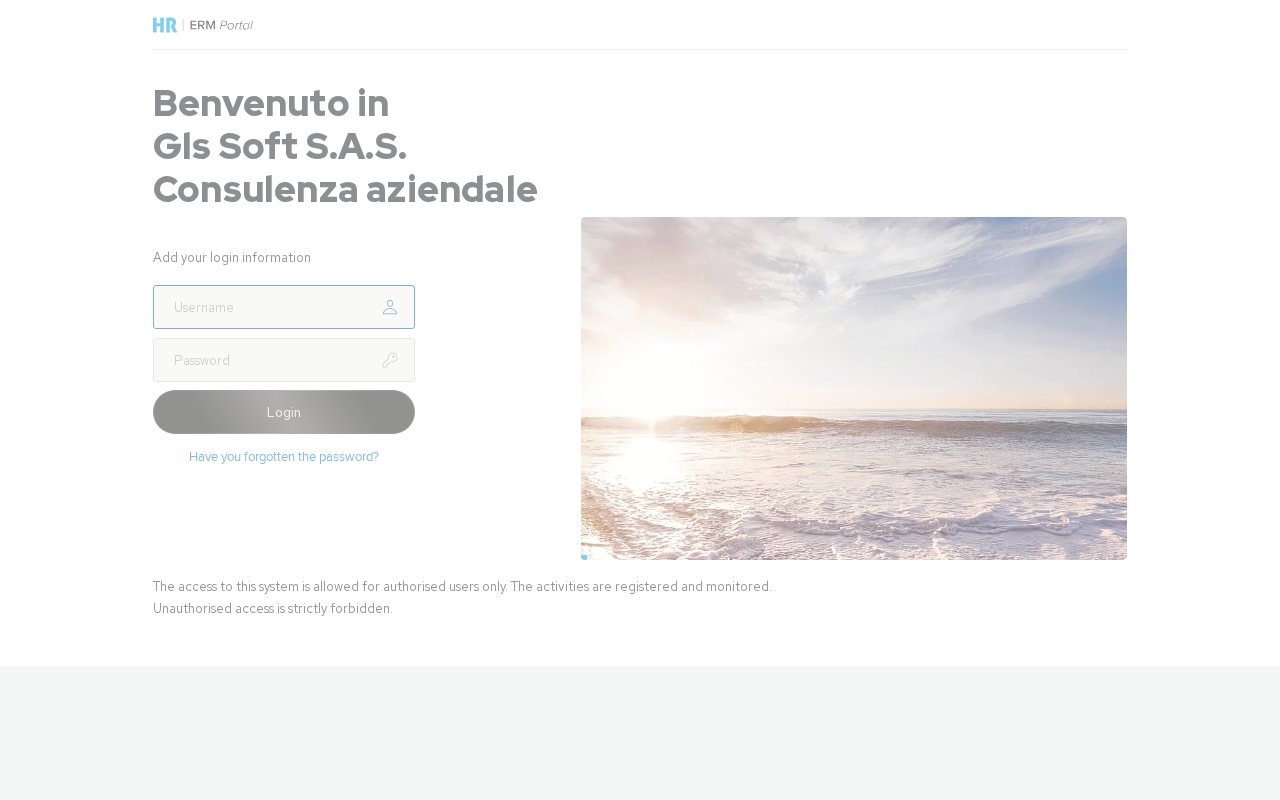Click the 'Benvenuto in' heading line
The image size is (1280, 800).
pos(271,103)
